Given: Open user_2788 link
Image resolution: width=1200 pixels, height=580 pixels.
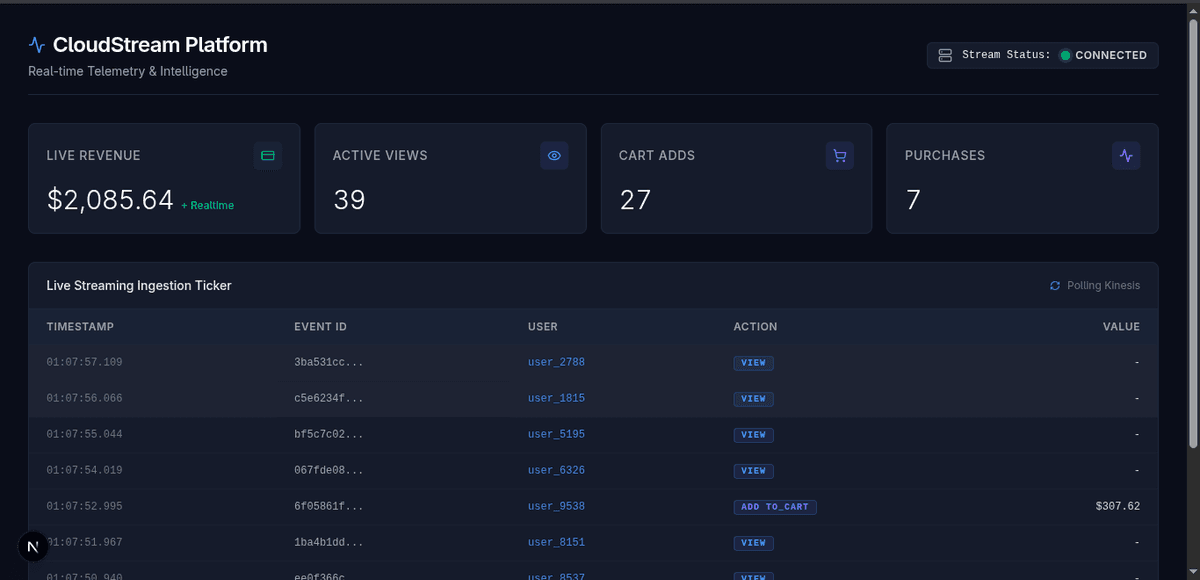Looking at the screenshot, I should click(x=556, y=362).
